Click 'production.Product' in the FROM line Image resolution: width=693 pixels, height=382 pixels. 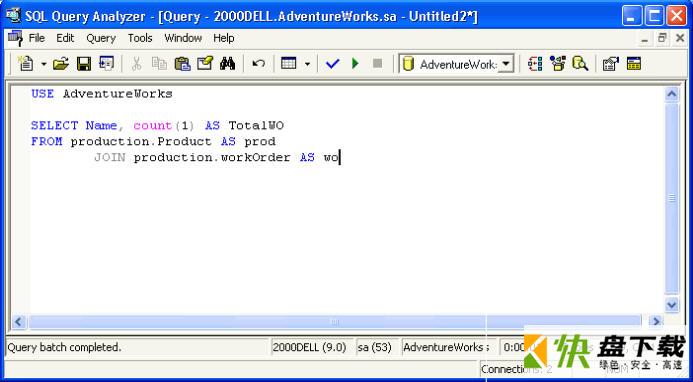[x=141, y=141]
